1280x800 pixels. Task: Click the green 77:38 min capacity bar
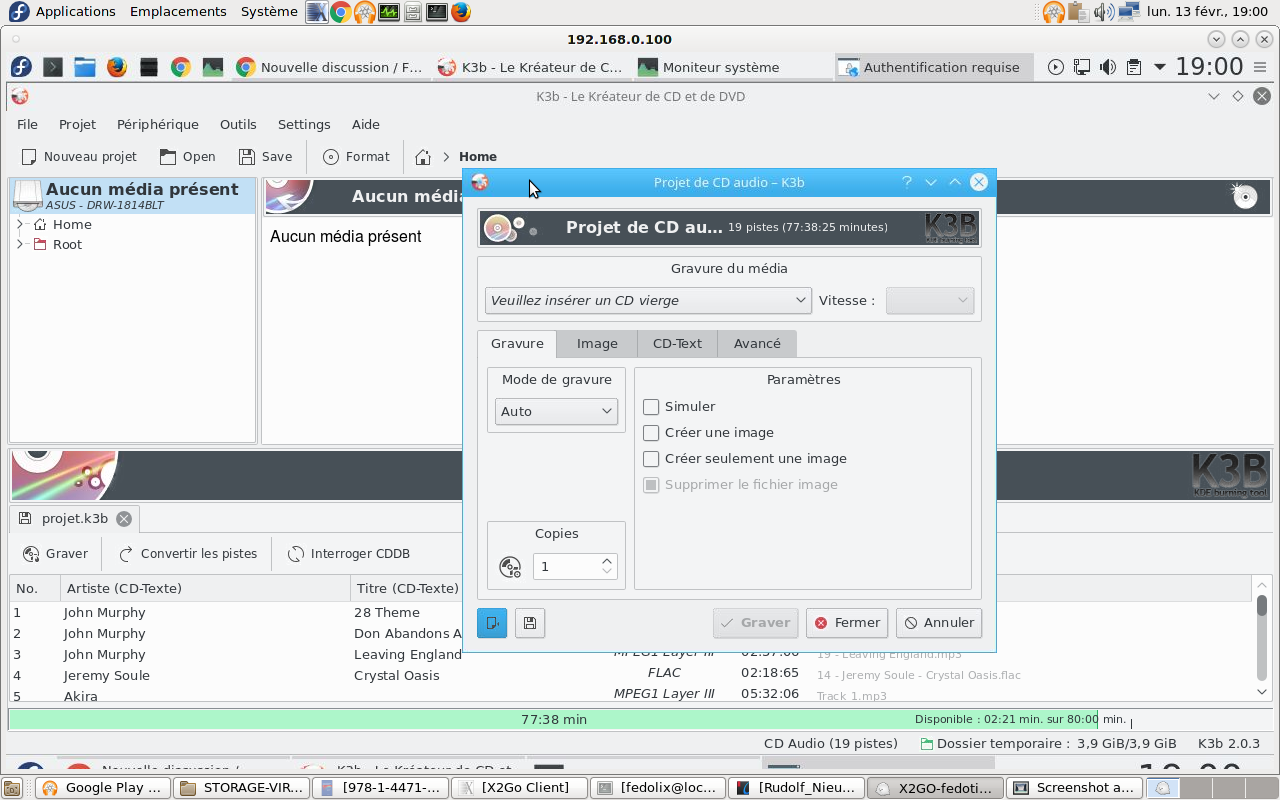(553, 719)
